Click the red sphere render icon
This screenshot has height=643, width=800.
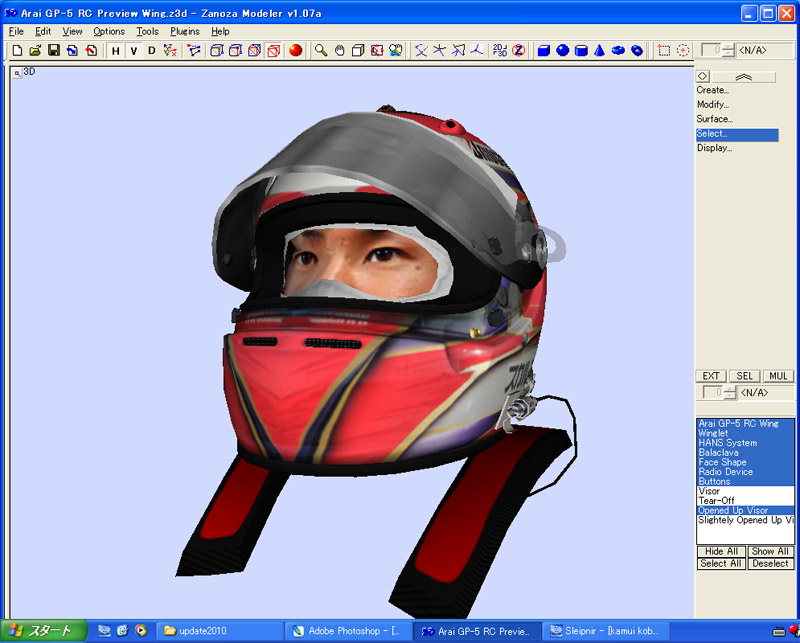pyautogui.click(x=295, y=50)
